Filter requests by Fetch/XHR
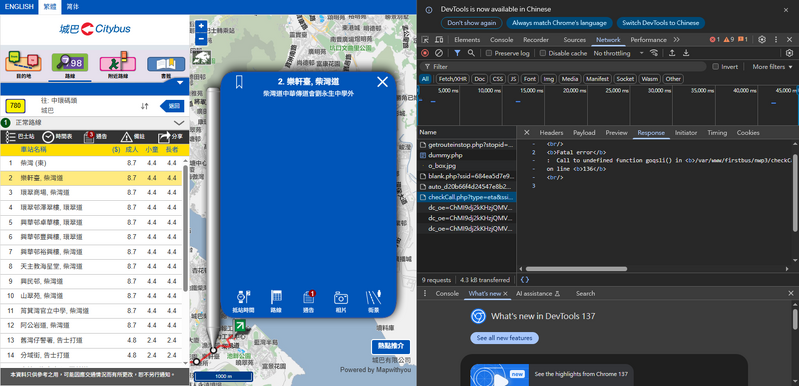The height and width of the screenshot is (386, 799). pyautogui.click(x=452, y=79)
